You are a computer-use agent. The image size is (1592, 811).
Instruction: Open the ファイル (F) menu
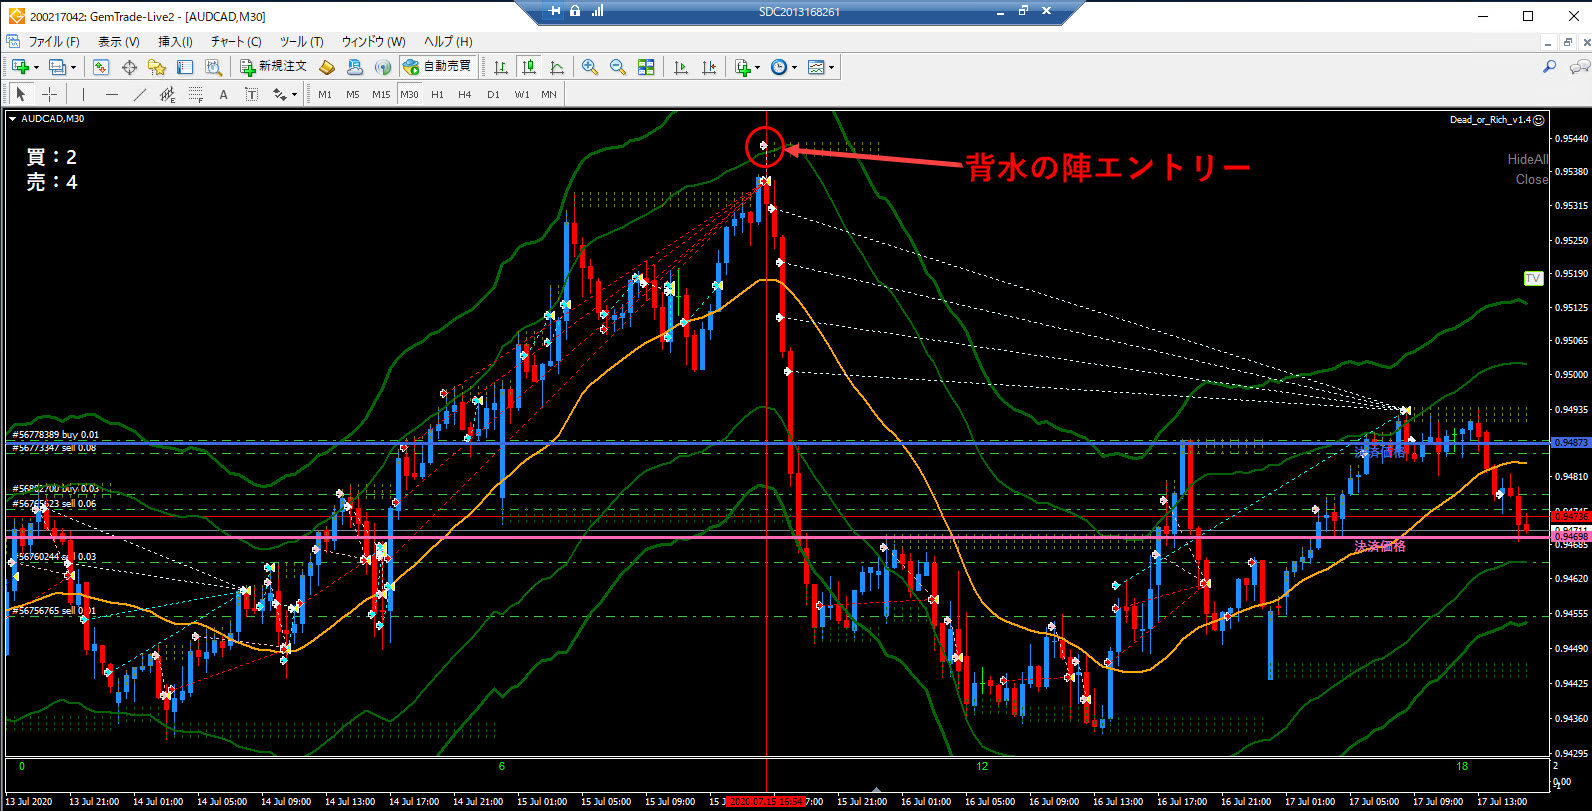pos(54,41)
